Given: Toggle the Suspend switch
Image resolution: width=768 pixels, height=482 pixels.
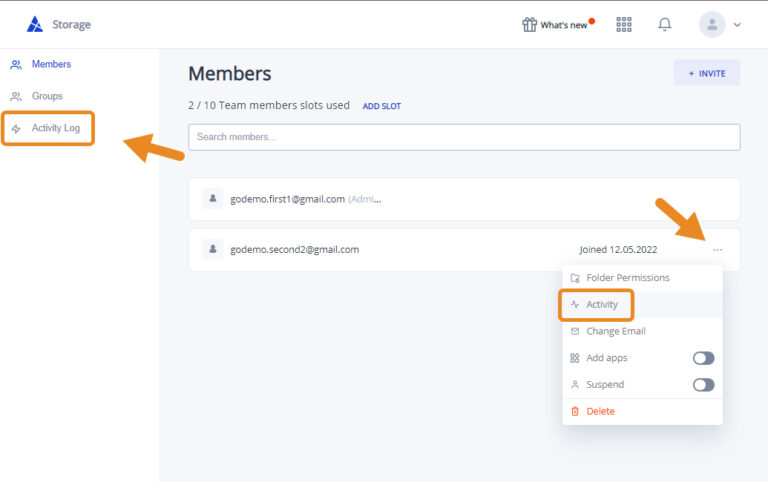Looking at the screenshot, I should pyautogui.click(x=703, y=385).
